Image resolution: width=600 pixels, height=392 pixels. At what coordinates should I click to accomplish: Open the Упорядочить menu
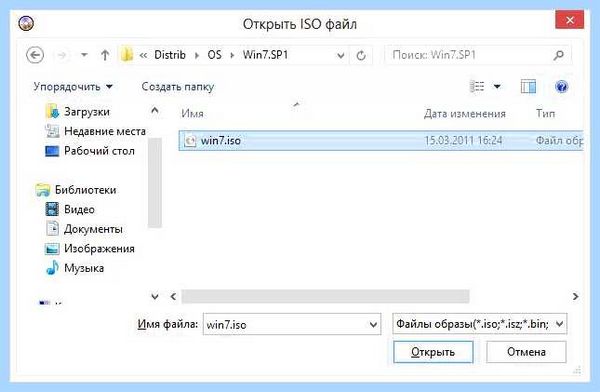click(73, 87)
